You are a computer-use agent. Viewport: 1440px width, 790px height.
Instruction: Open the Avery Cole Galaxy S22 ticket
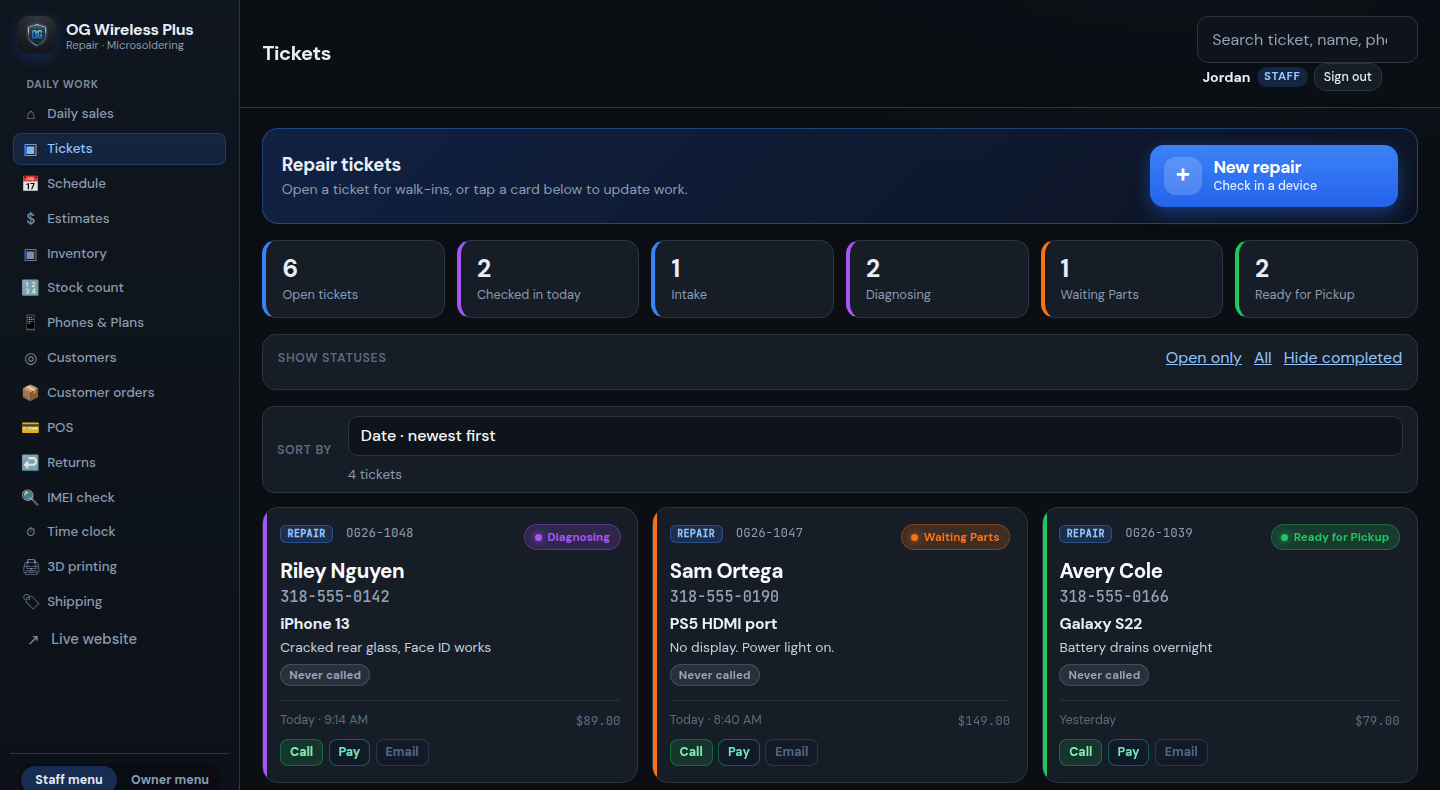point(1230,645)
